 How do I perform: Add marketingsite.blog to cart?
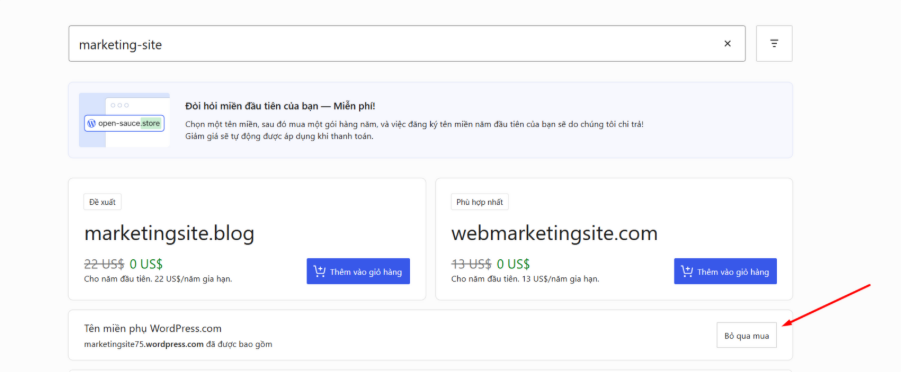point(358,271)
